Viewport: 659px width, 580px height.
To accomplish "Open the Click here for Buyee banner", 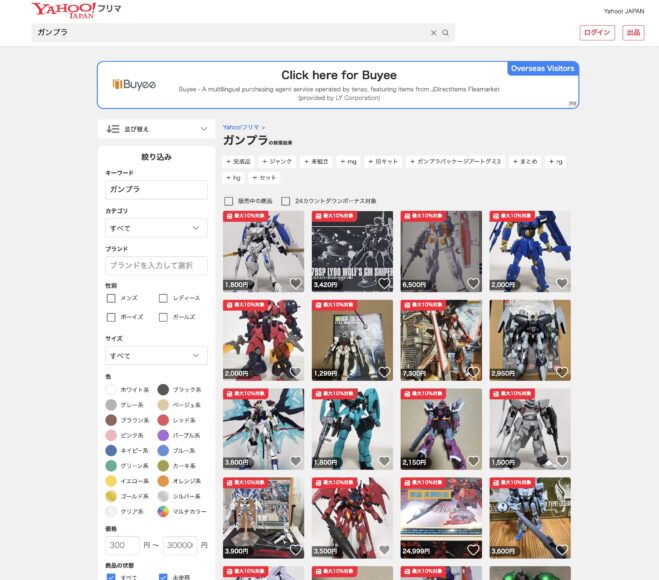I will point(338,85).
